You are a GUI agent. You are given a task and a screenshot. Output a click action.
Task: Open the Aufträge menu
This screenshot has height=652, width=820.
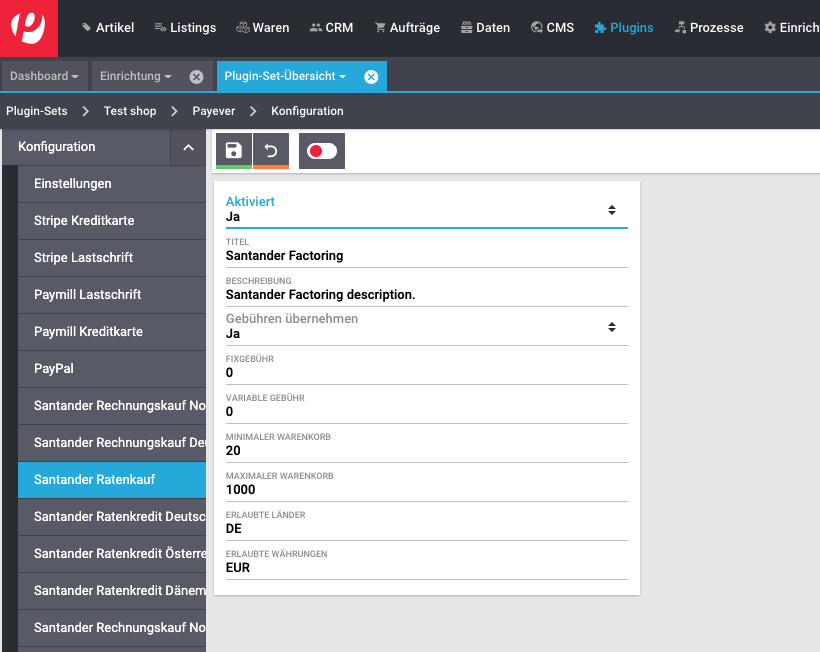tap(407, 28)
